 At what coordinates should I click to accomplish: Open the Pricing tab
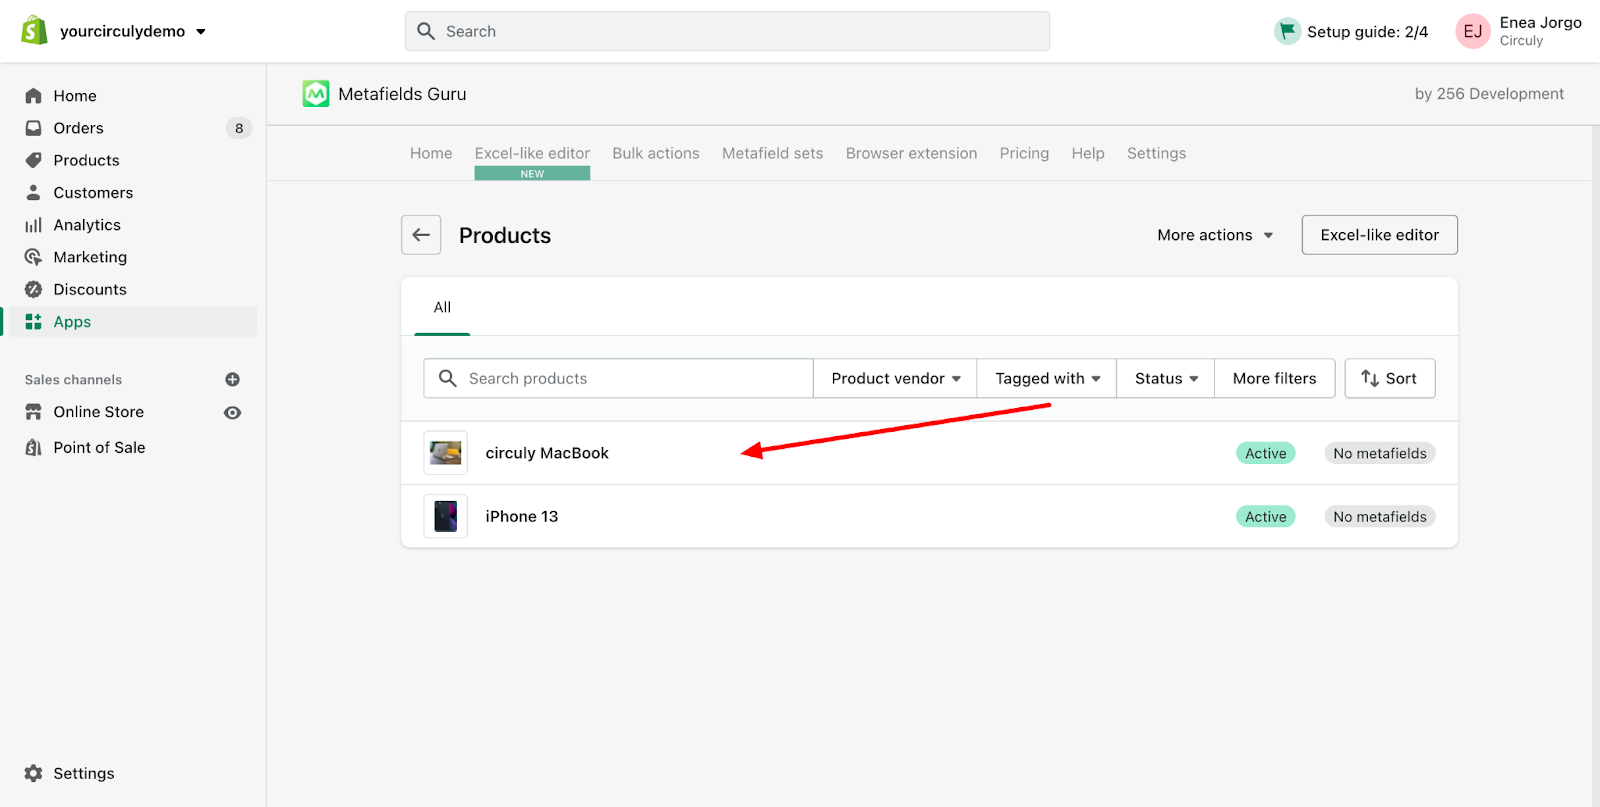(1024, 153)
